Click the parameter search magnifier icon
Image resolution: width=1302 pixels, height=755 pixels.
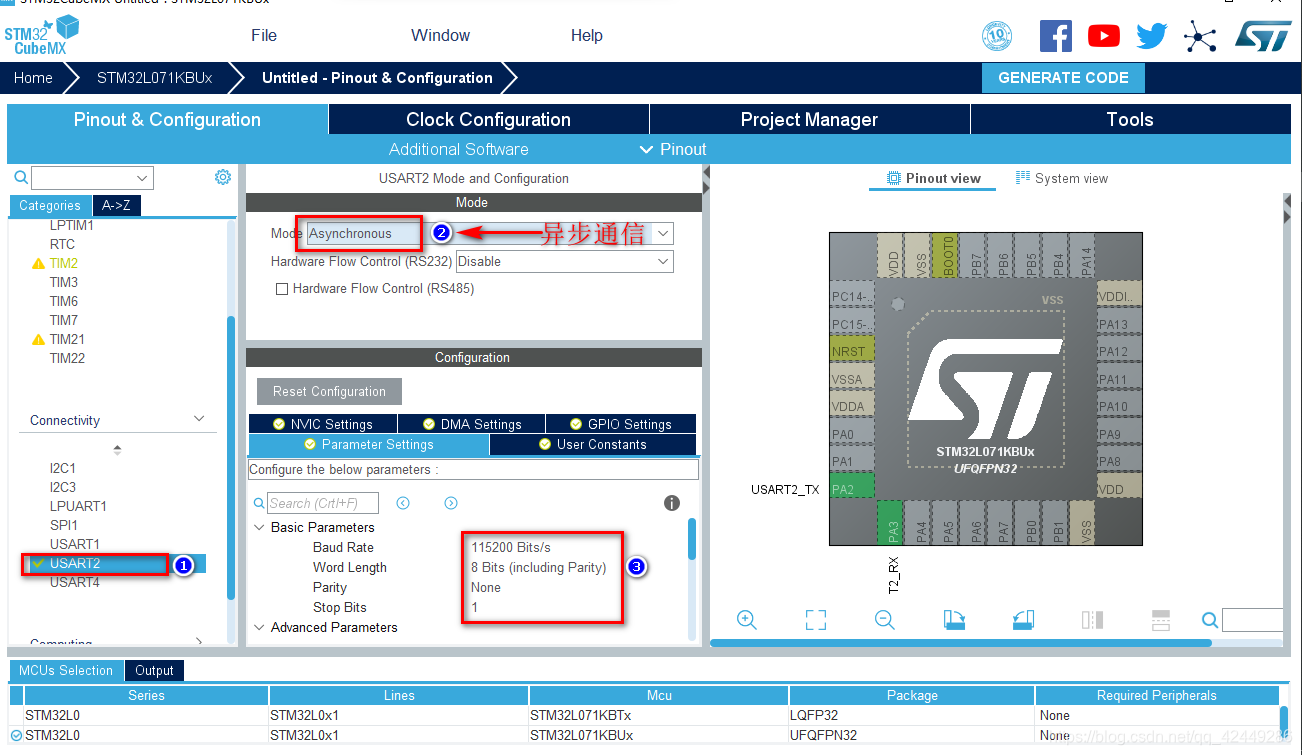click(259, 504)
